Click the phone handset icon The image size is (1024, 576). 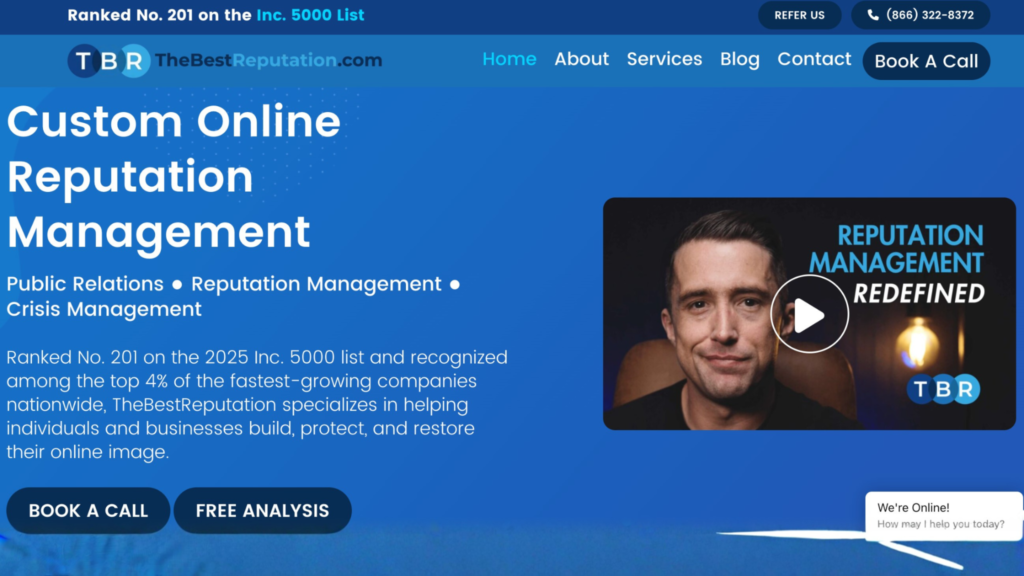pos(873,15)
